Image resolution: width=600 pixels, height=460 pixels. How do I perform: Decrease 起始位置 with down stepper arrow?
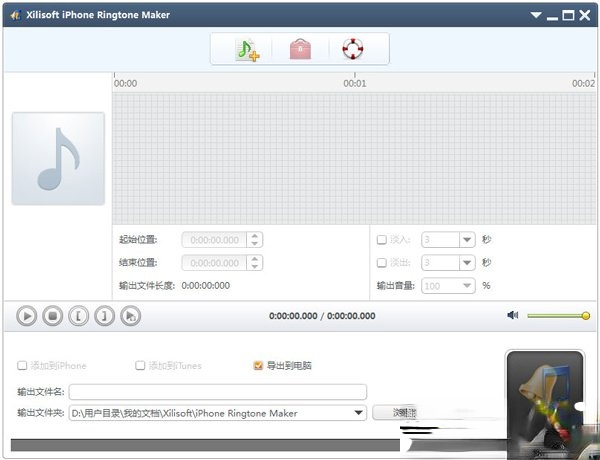254,244
